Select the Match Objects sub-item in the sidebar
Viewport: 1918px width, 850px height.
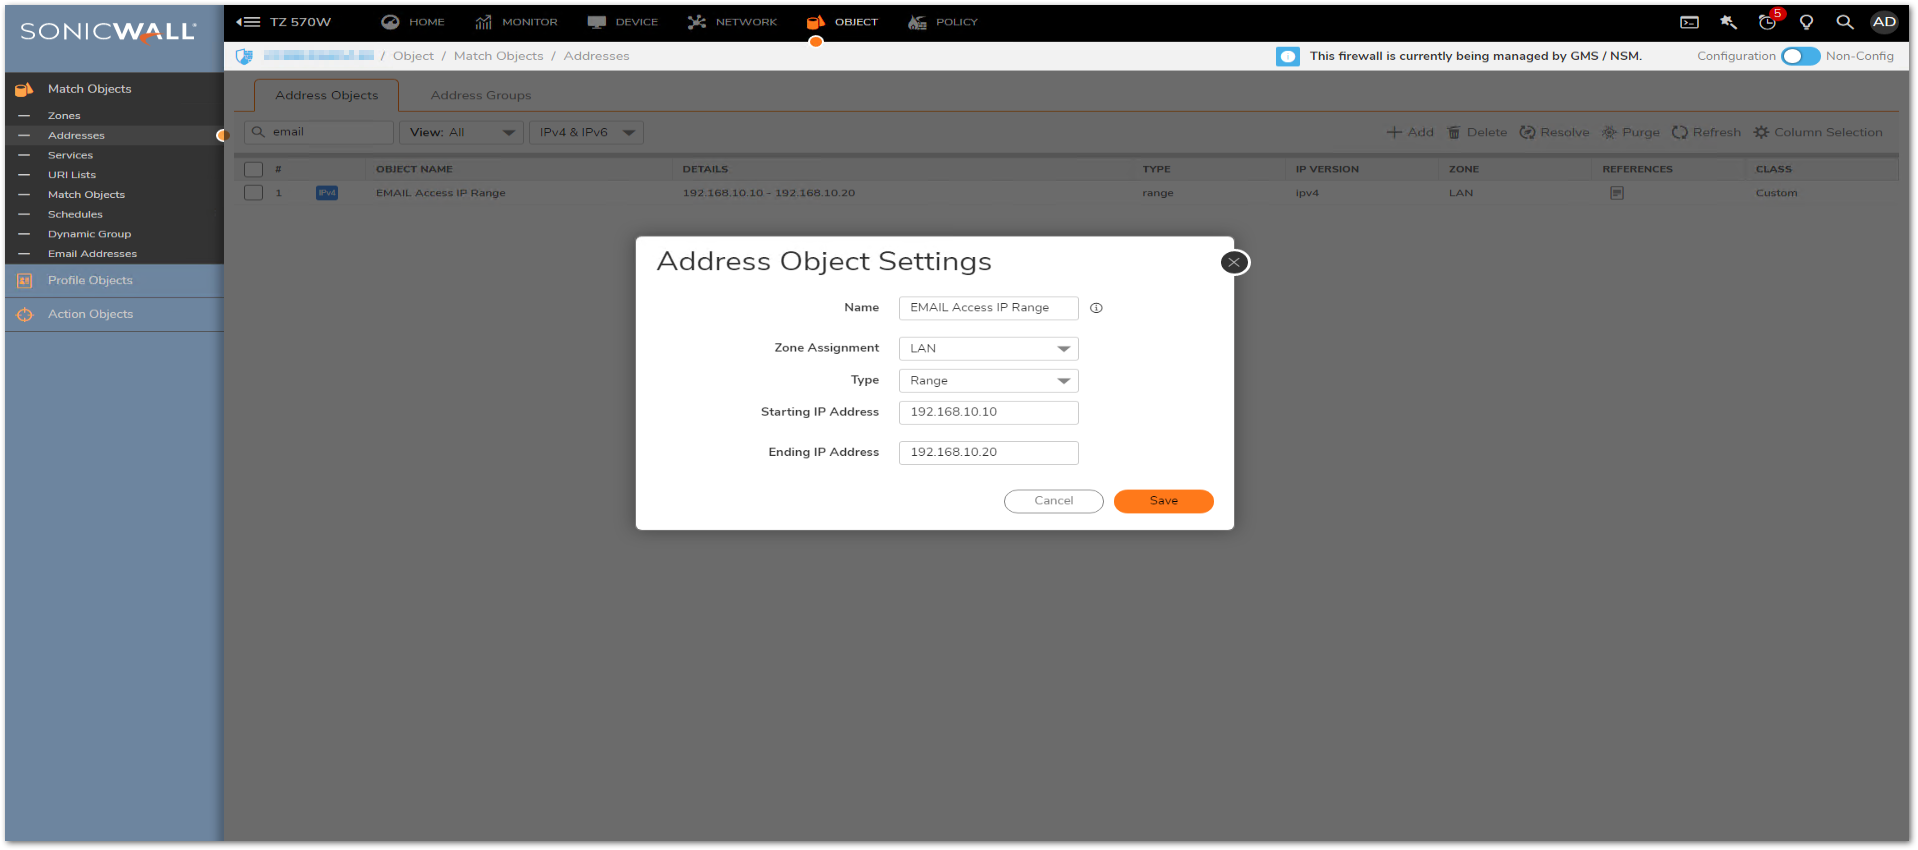click(x=86, y=195)
